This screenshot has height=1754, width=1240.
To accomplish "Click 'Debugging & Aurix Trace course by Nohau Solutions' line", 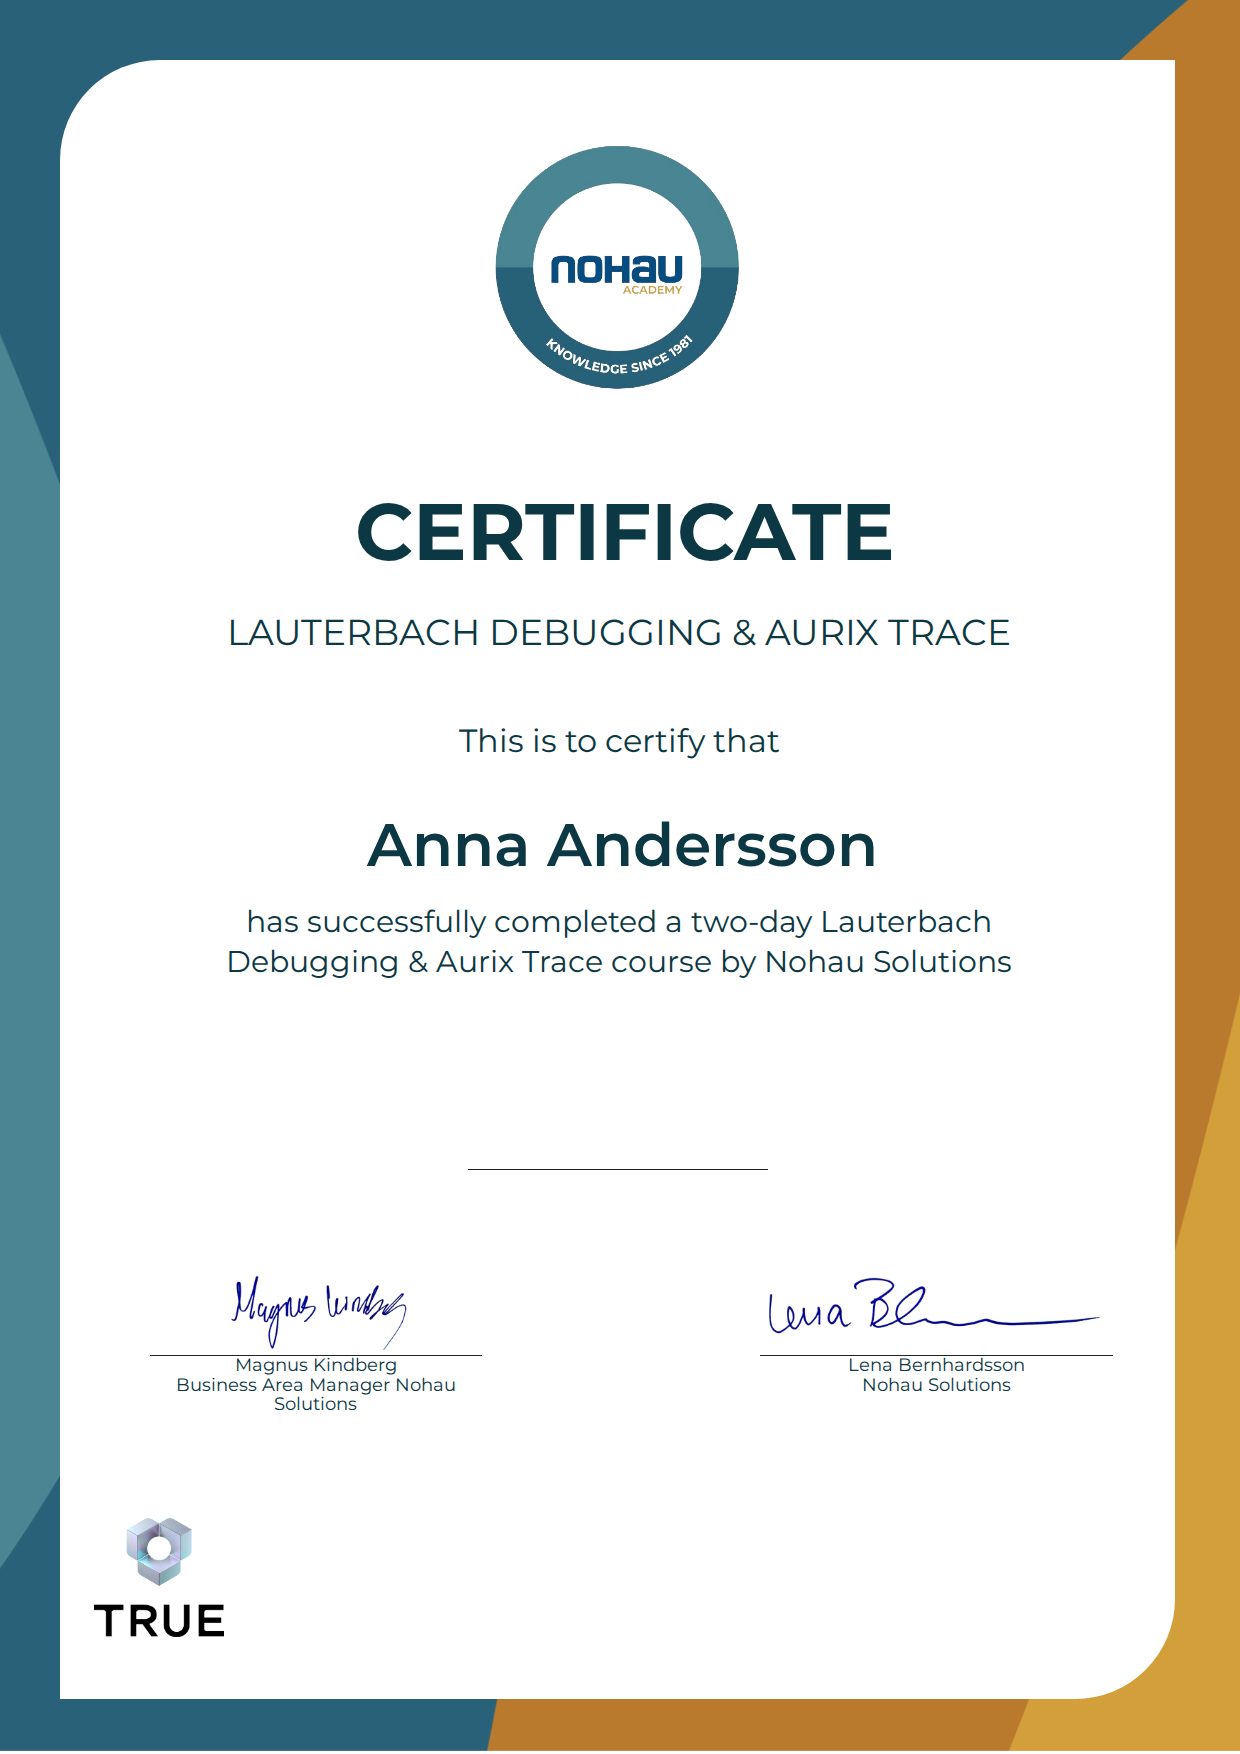I will (x=619, y=962).
